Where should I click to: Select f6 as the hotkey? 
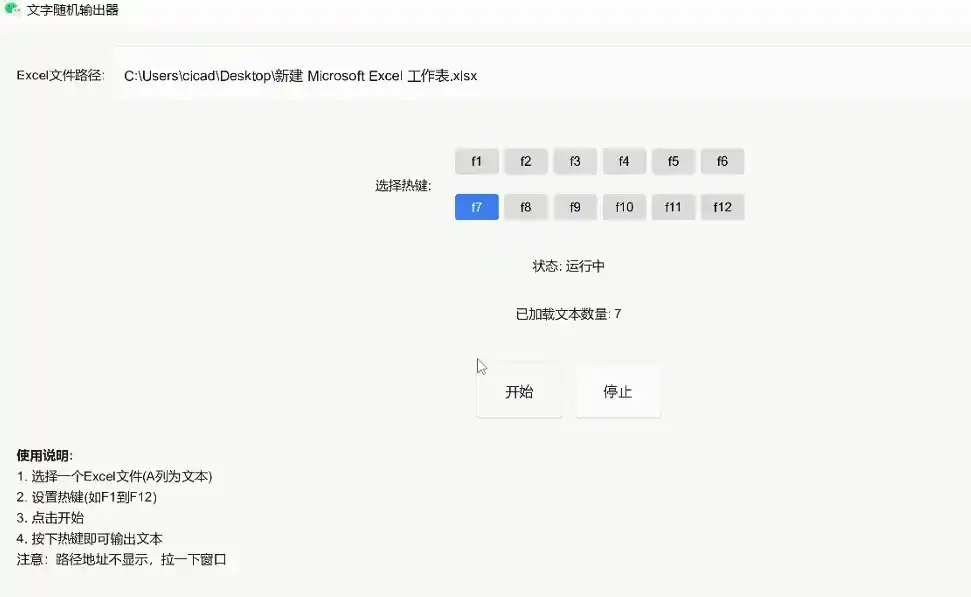pyautogui.click(x=722, y=161)
